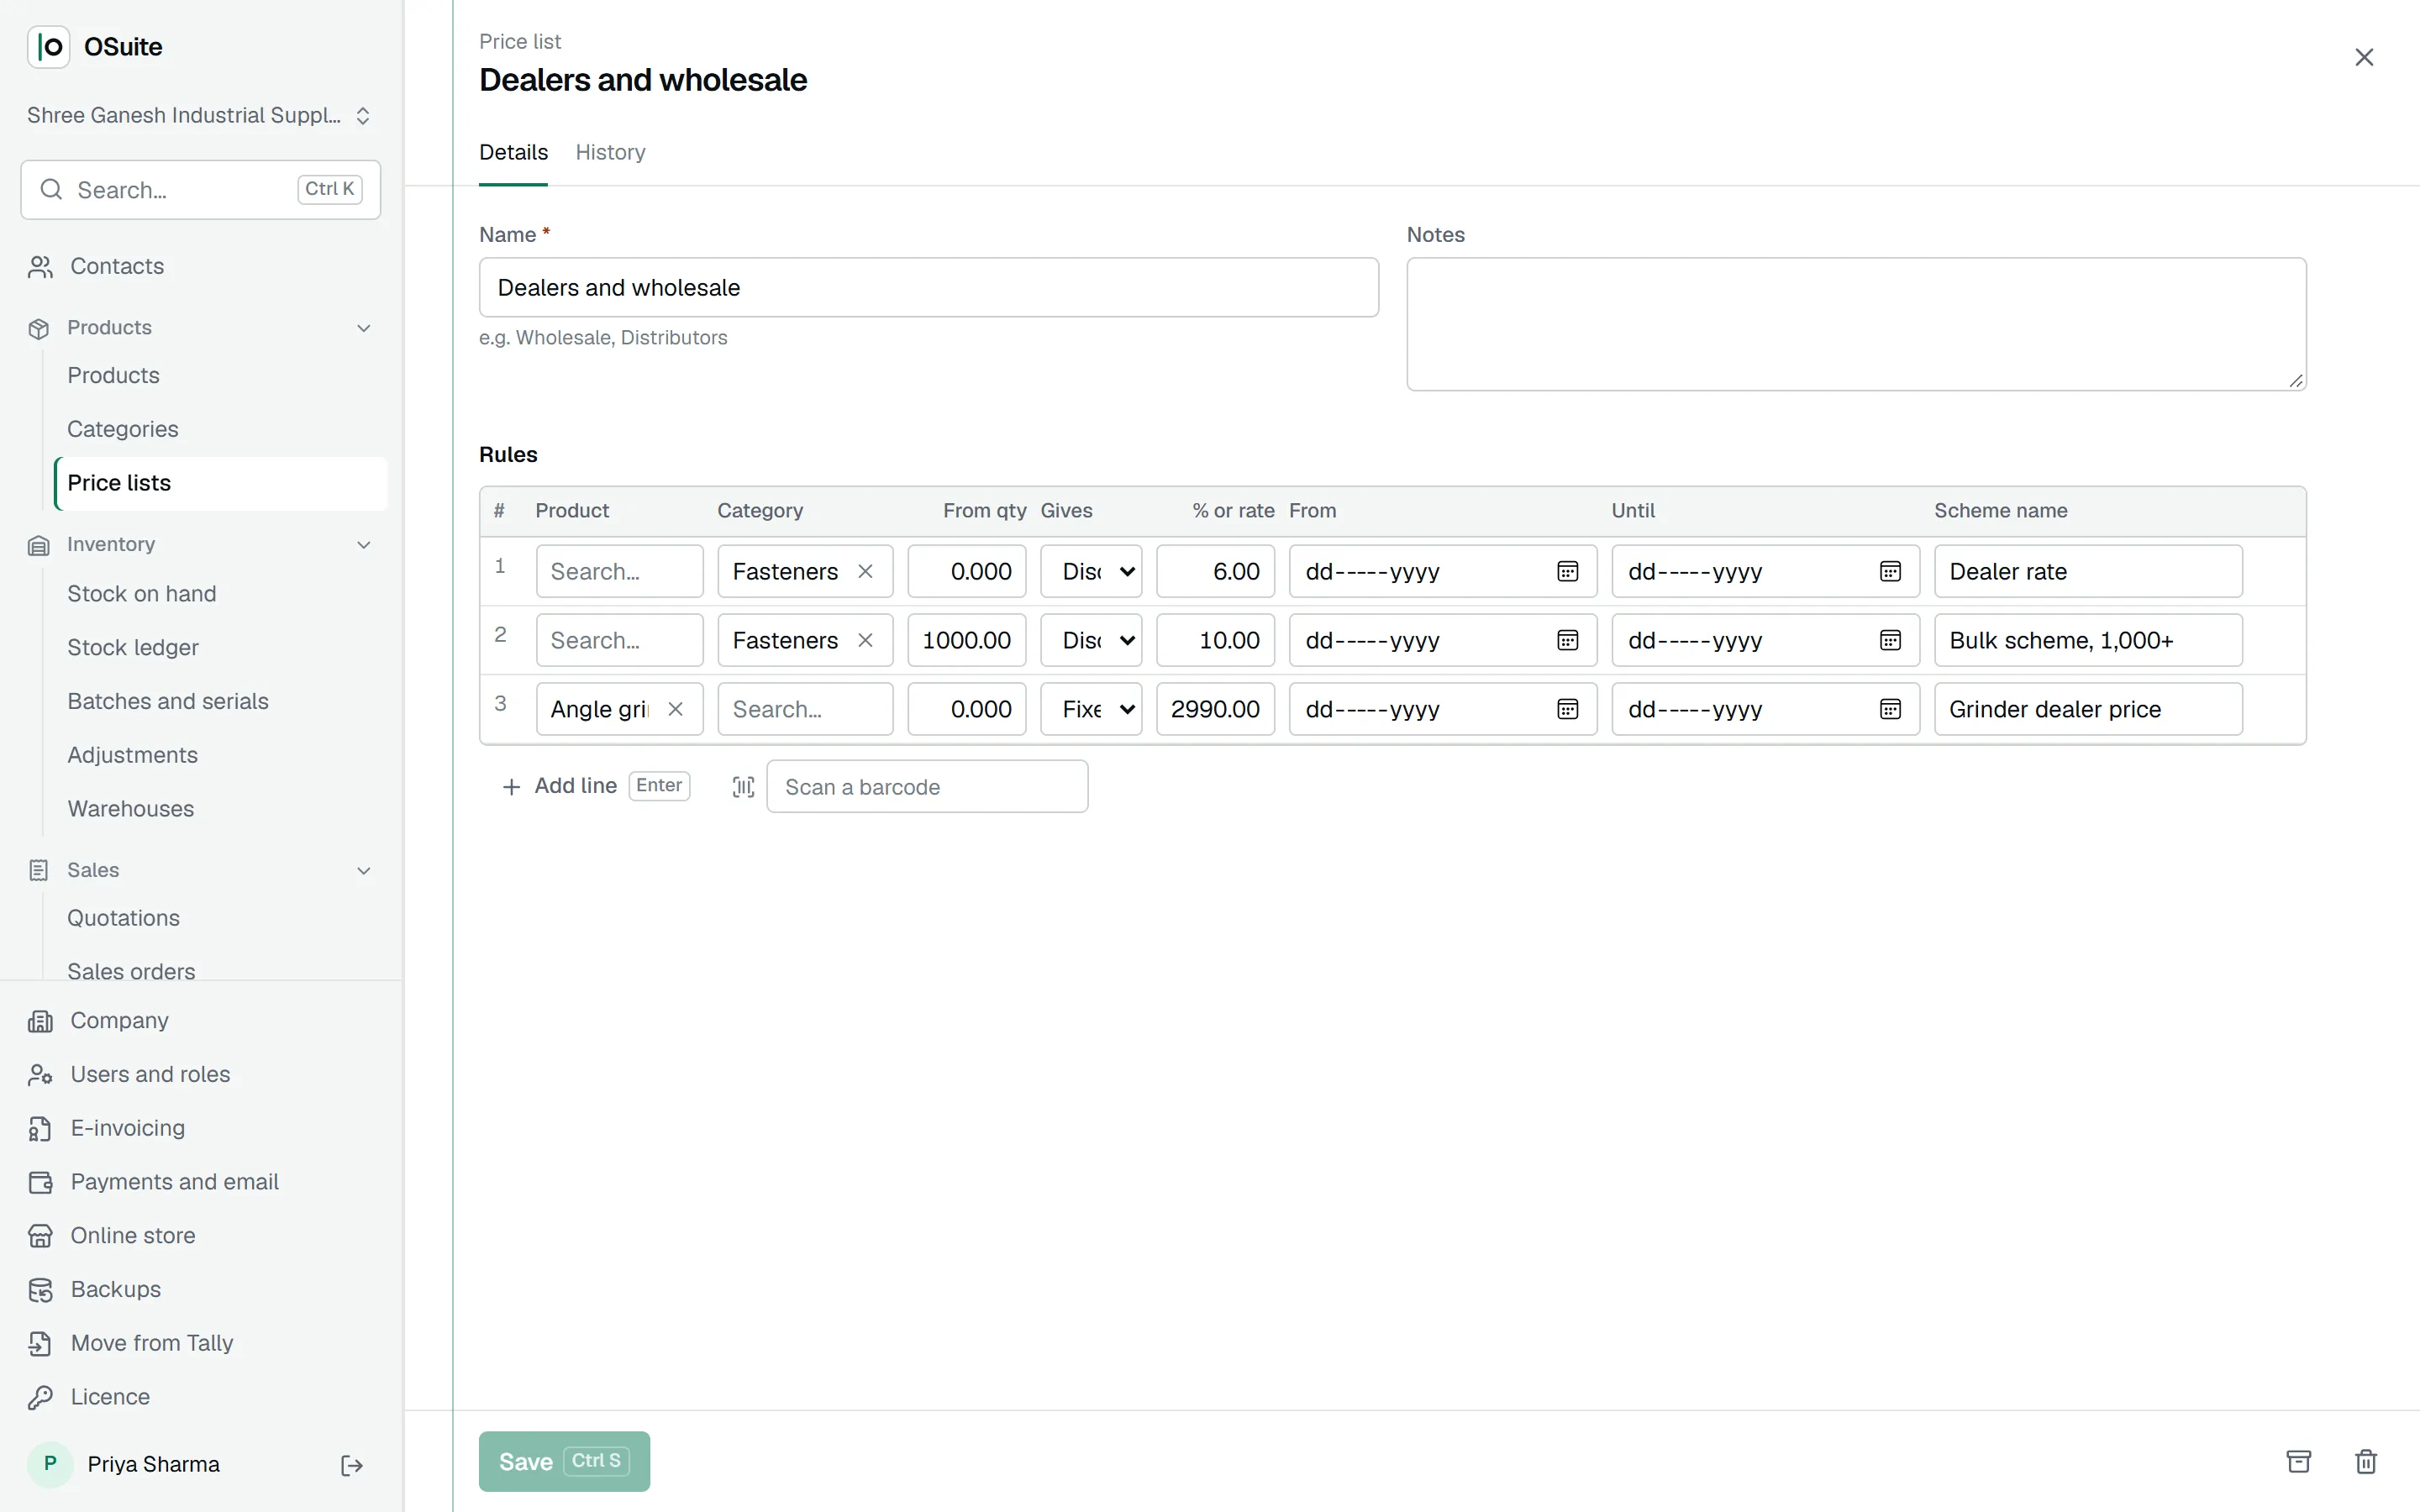Edit the 2990.00 rate field in row 3
The height and width of the screenshot is (1512, 2420).
1215,709
